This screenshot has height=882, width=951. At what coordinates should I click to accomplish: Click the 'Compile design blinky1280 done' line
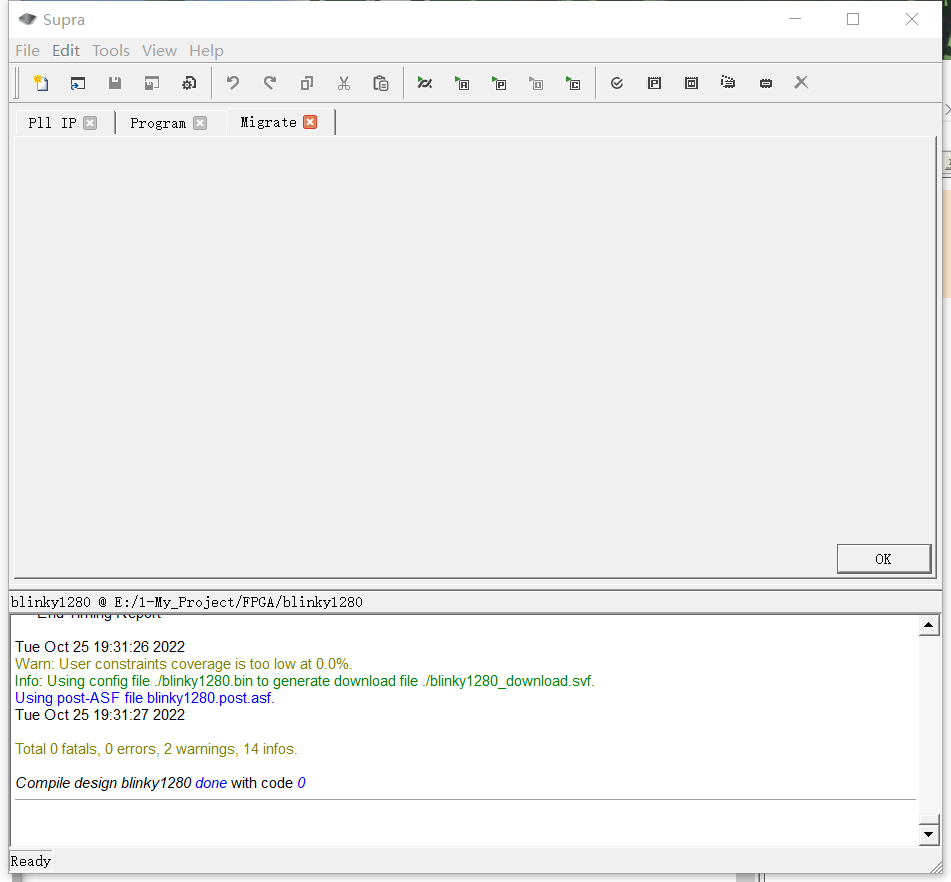point(161,783)
